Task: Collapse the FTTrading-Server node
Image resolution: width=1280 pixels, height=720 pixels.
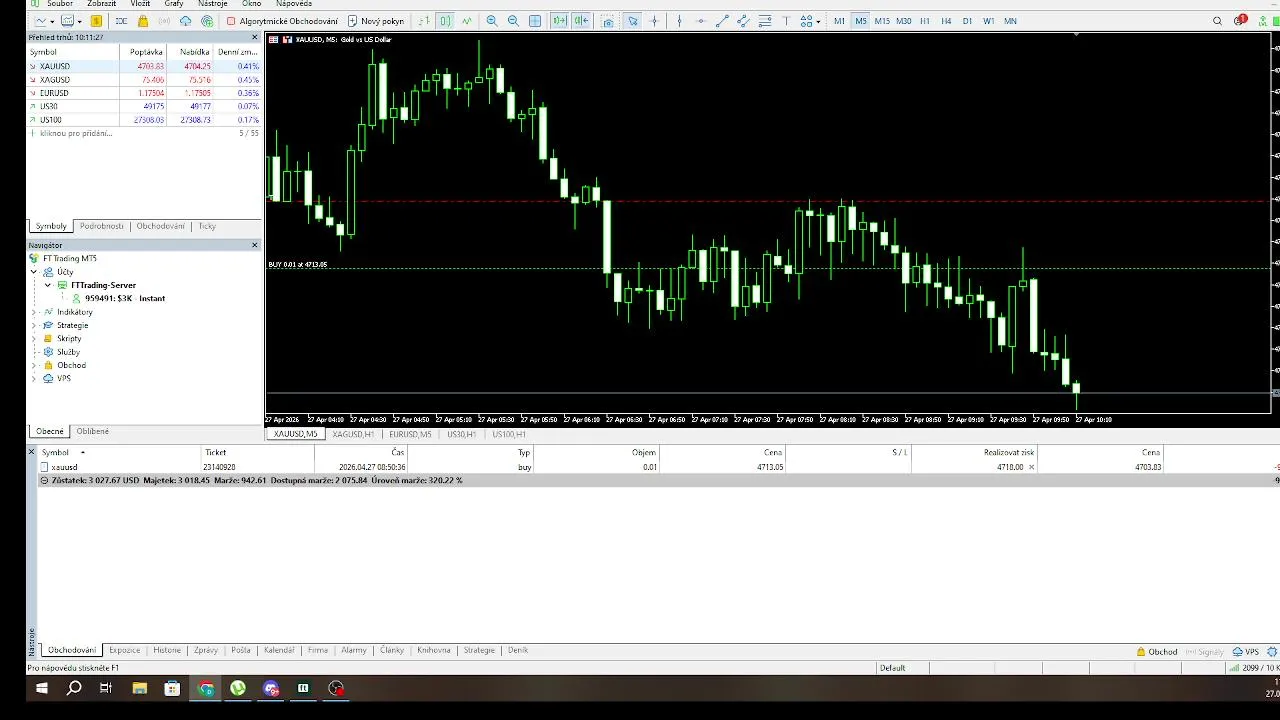Action: click(x=47, y=285)
